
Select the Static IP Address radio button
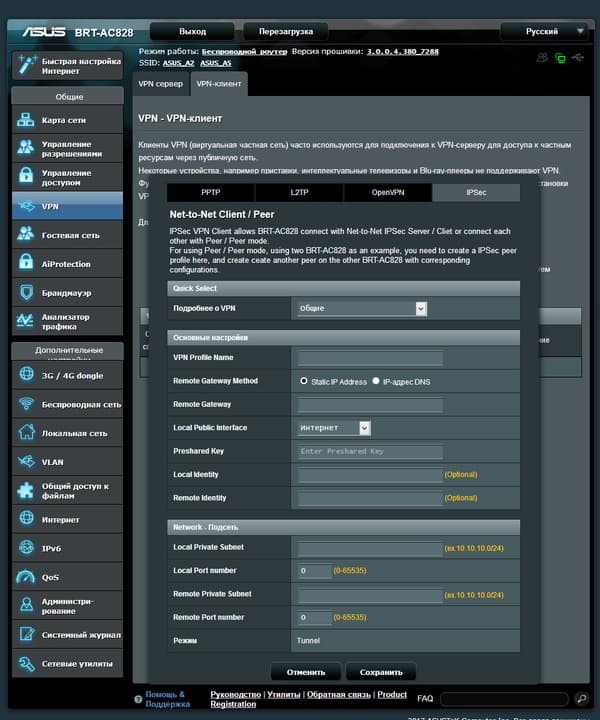303,381
